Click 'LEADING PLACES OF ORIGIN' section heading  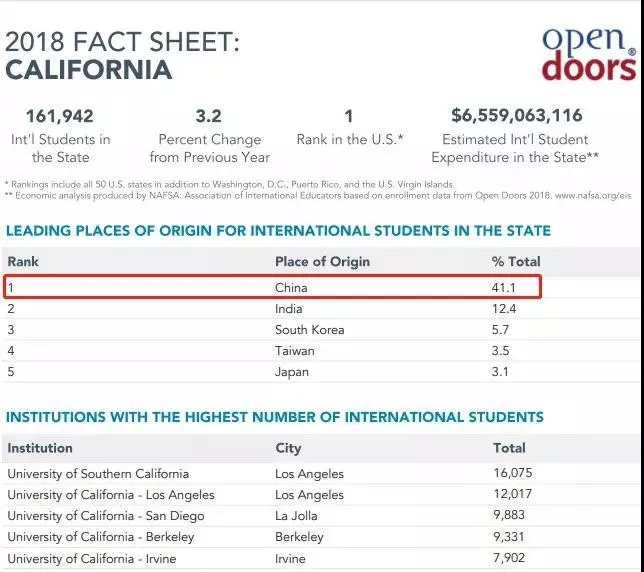[278, 231]
